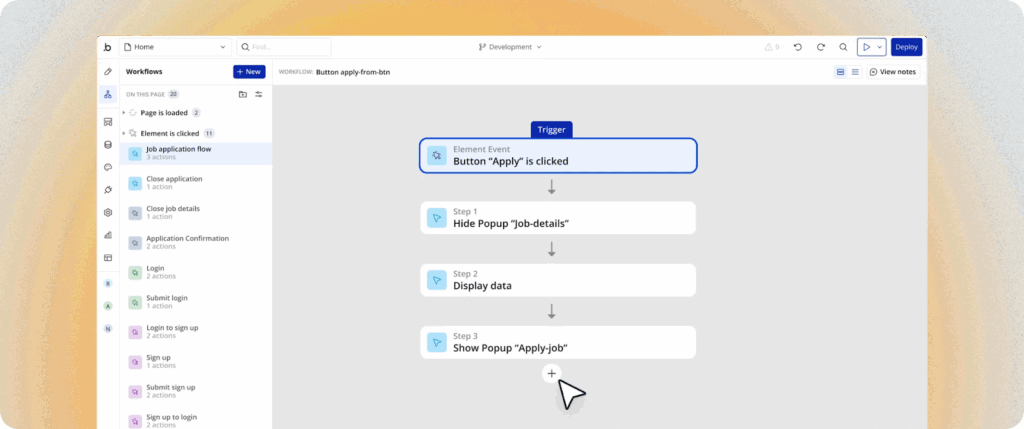
Task: Click the New workflow button
Action: click(249, 72)
